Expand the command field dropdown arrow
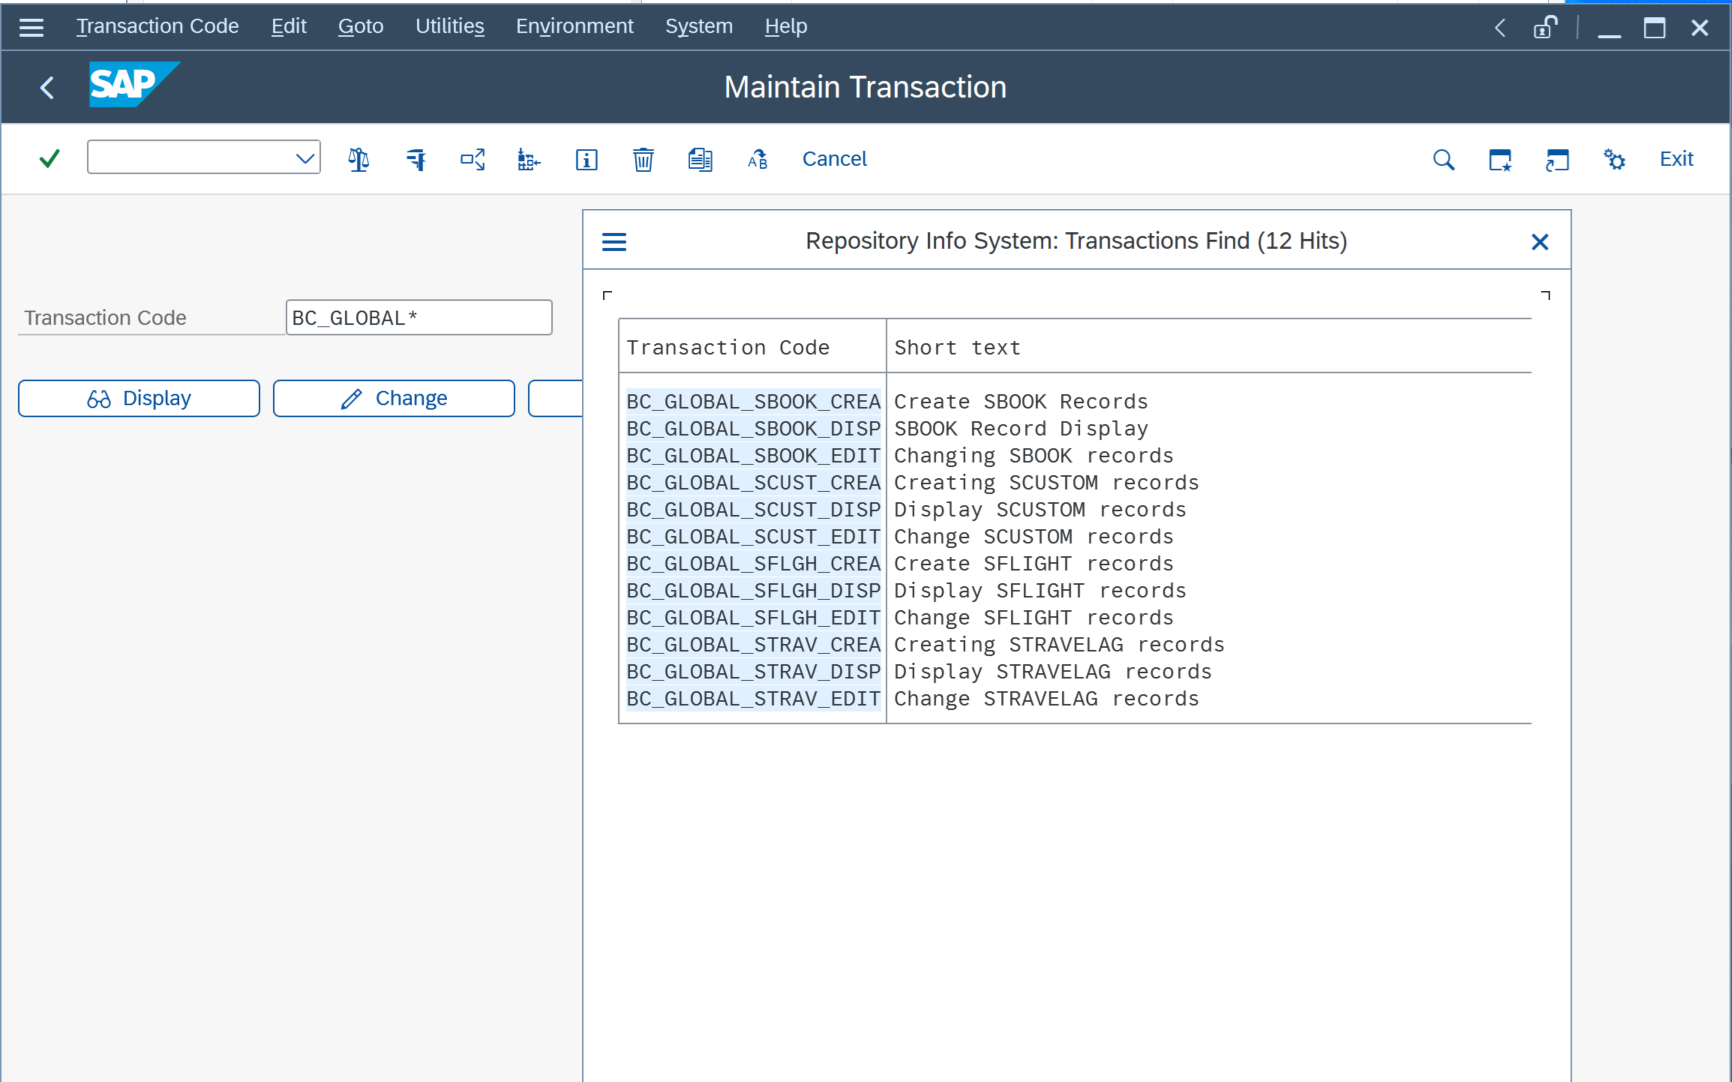 tap(305, 158)
